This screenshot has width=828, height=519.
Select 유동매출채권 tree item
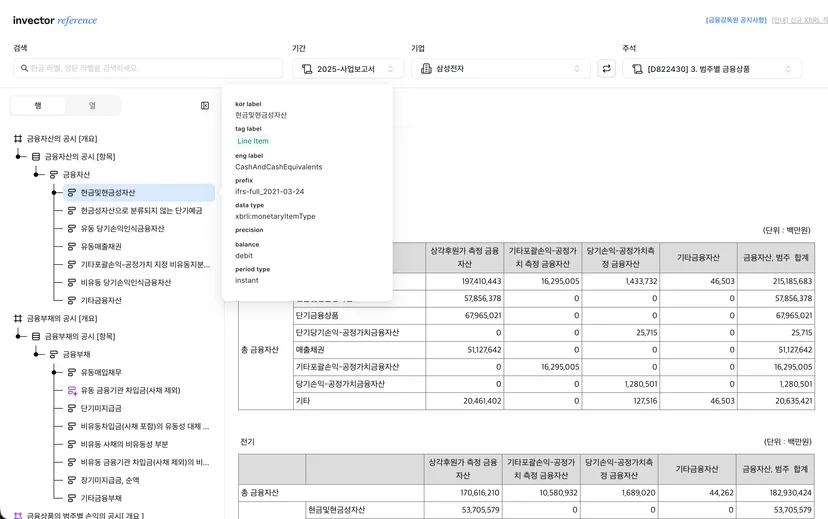click(101, 247)
